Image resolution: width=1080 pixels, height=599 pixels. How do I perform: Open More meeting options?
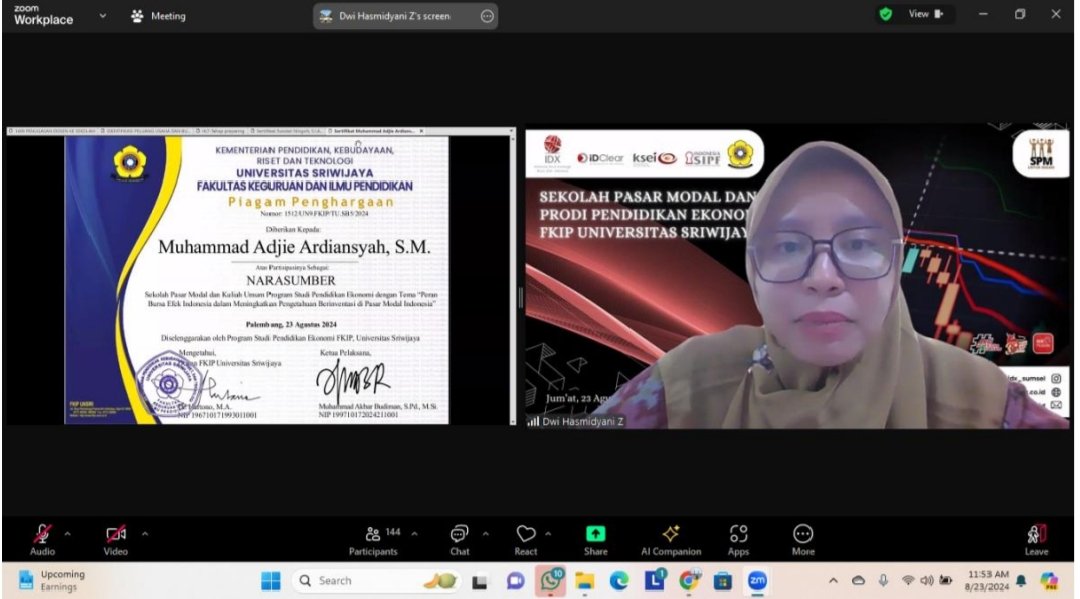(x=803, y=539)
